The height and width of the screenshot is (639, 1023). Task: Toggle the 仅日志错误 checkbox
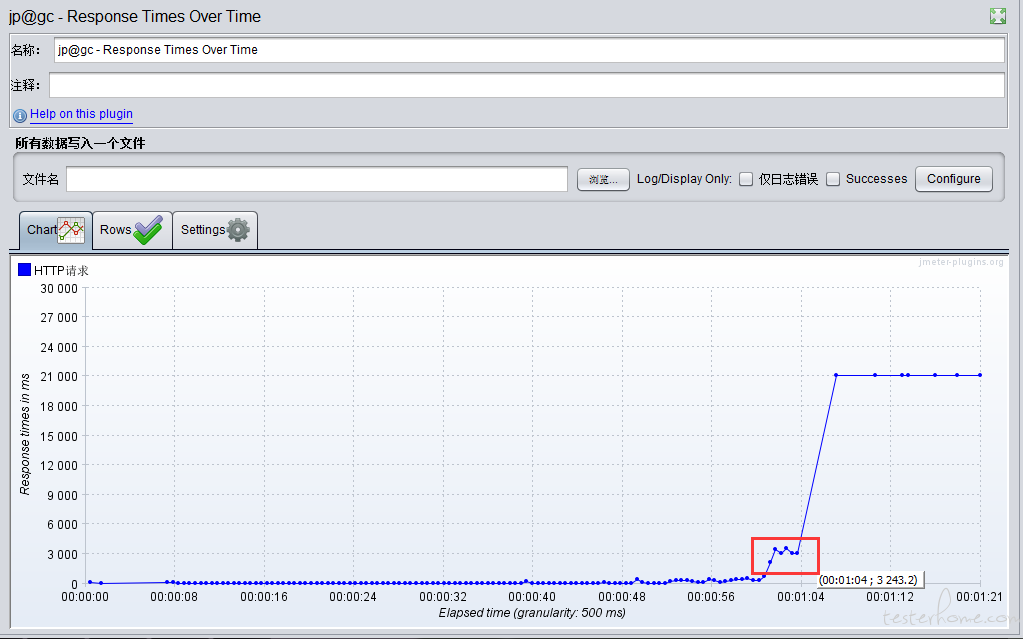tap(745, 179)
